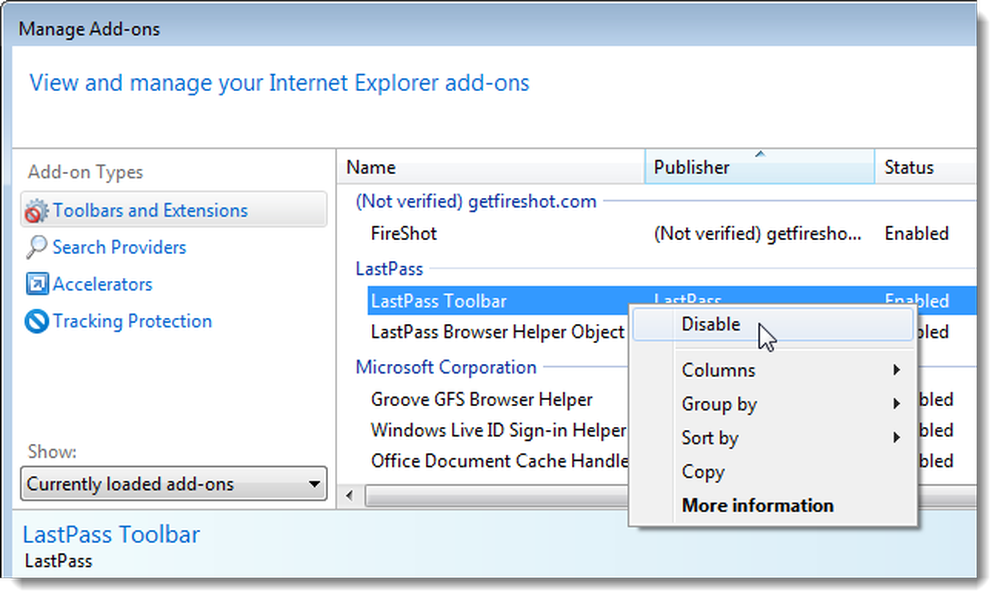Expand the Sort by submenu arrow
Image resolution: width=1000 pixels, height=601 pixels.
click(x=897, y=438)
